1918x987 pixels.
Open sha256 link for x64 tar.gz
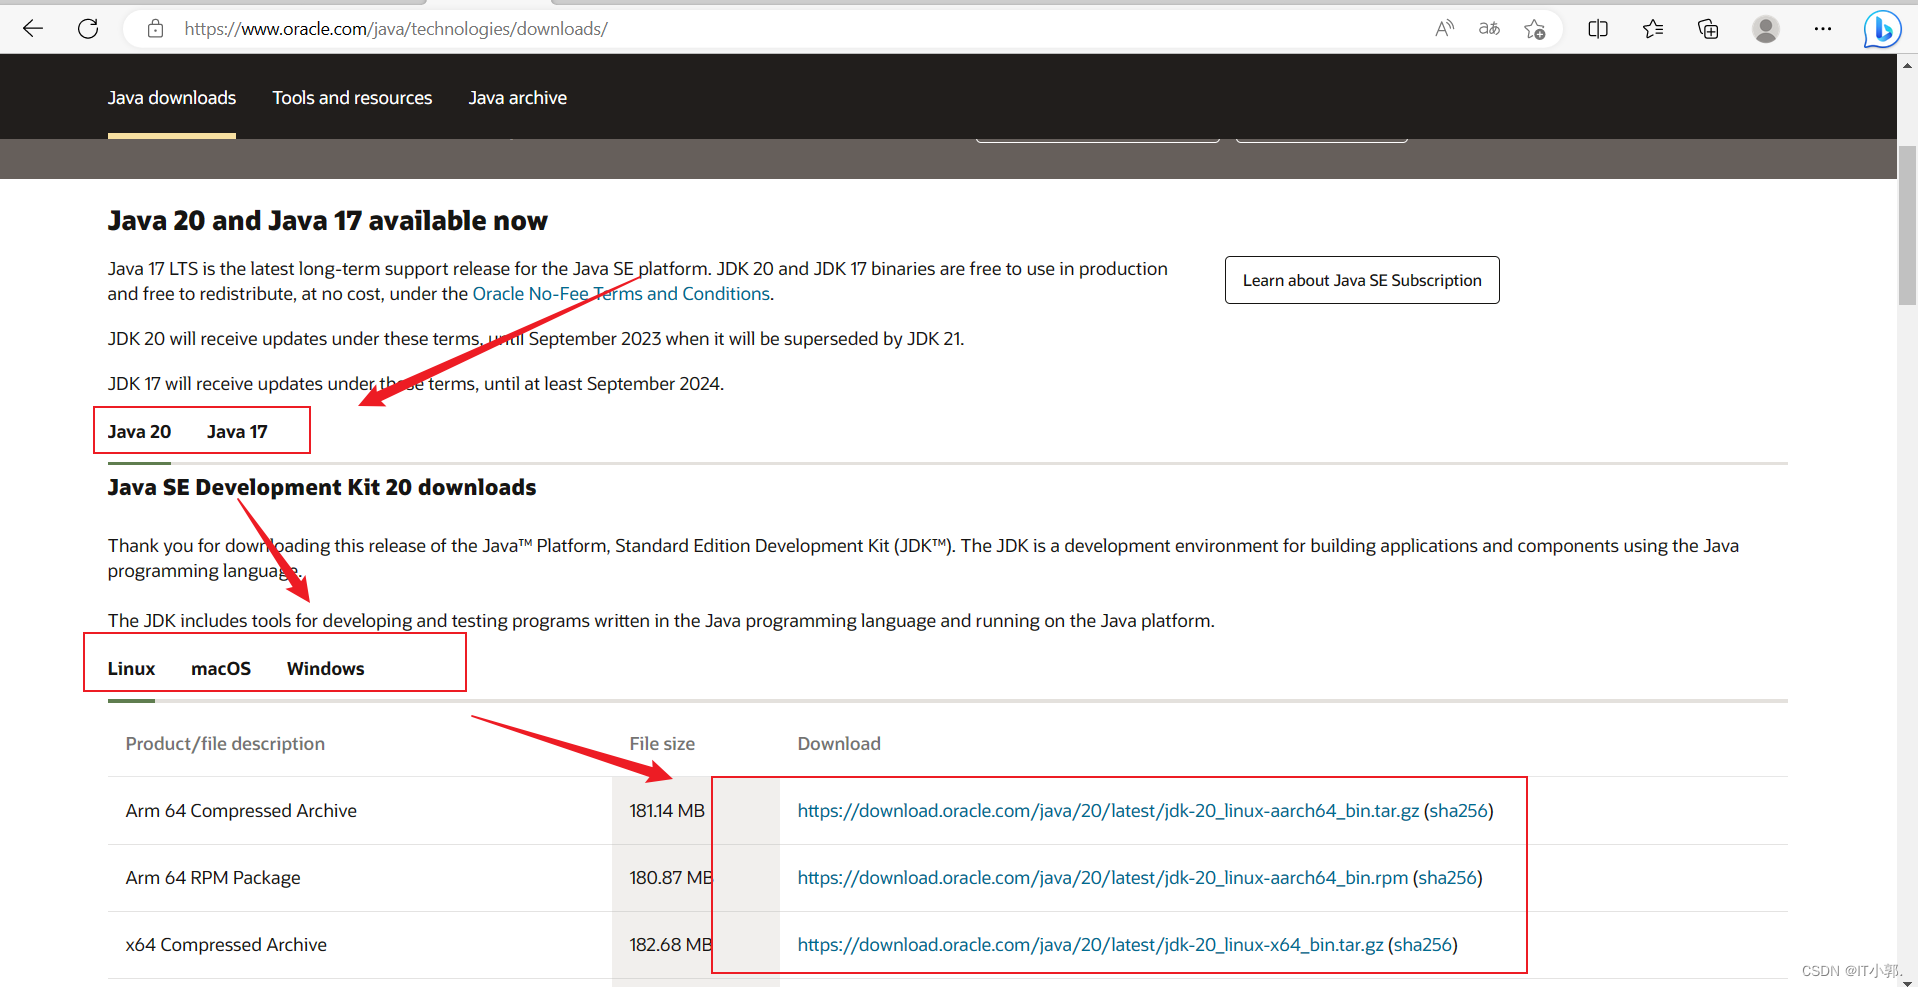1423,945
